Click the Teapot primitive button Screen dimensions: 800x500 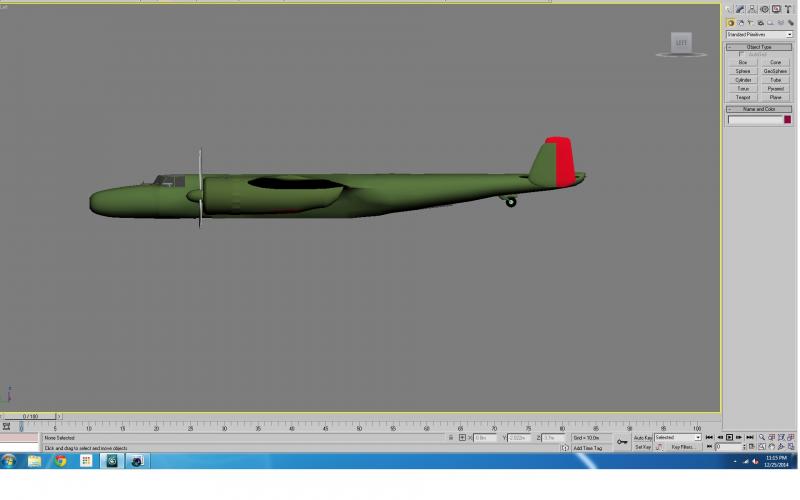click(x=742, y=97)
